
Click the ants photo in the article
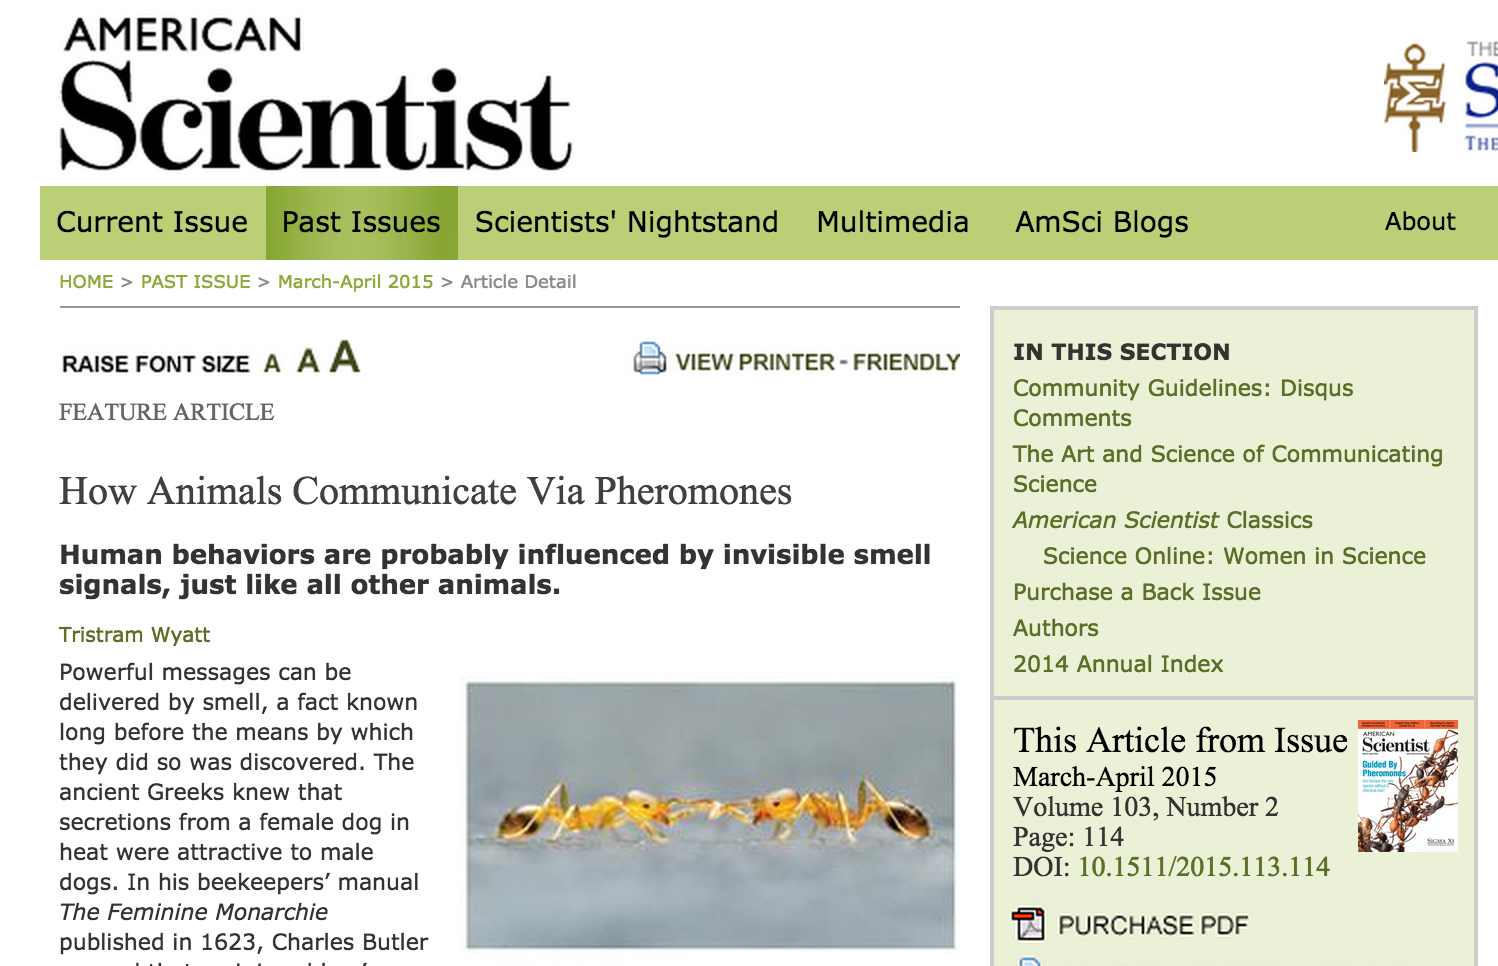[x=710, y=814]
